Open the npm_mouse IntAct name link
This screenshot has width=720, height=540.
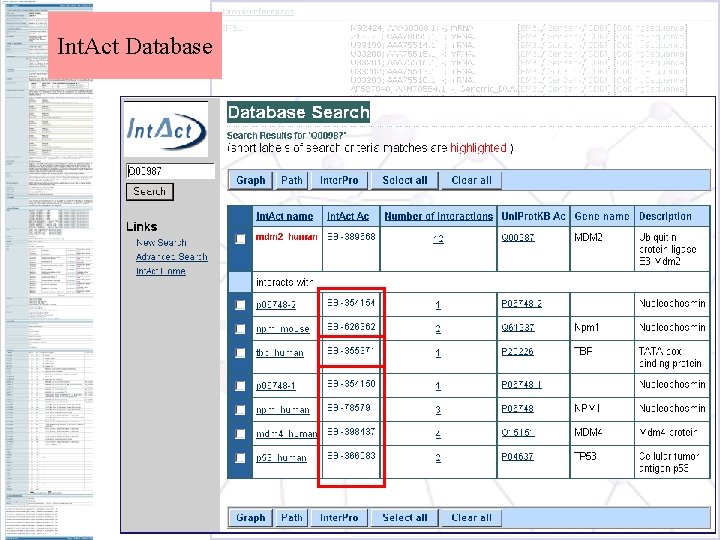pyautogui.click(x=282, y=329)
